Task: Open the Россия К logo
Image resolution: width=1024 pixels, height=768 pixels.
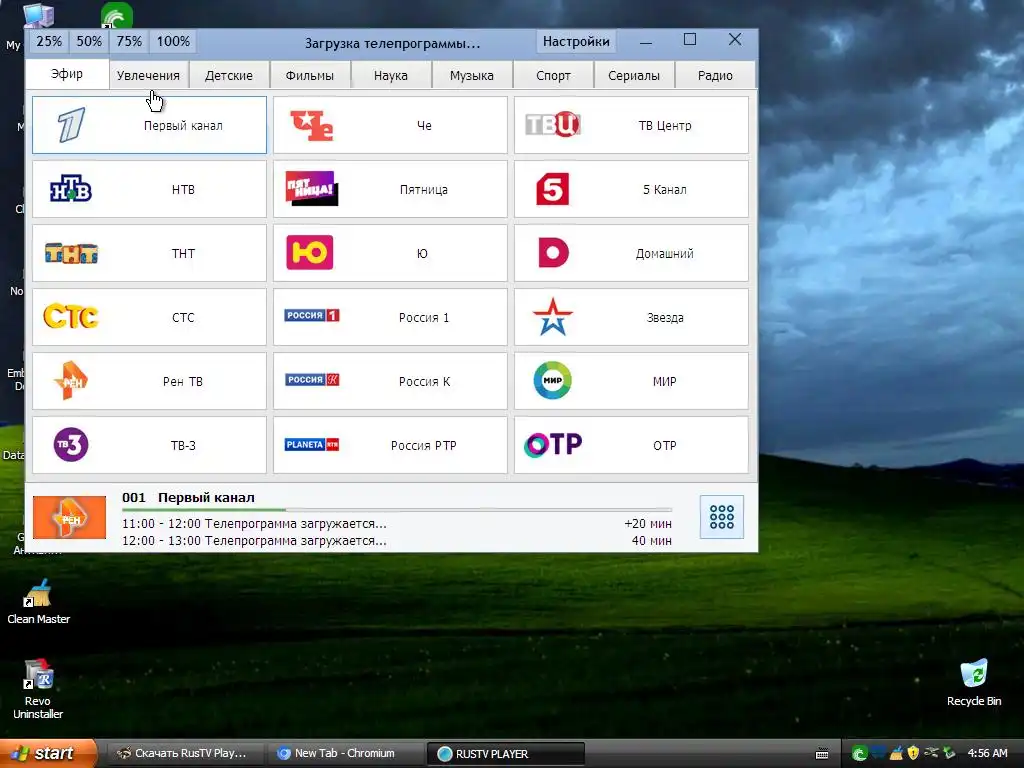Action: coord(312,379)
